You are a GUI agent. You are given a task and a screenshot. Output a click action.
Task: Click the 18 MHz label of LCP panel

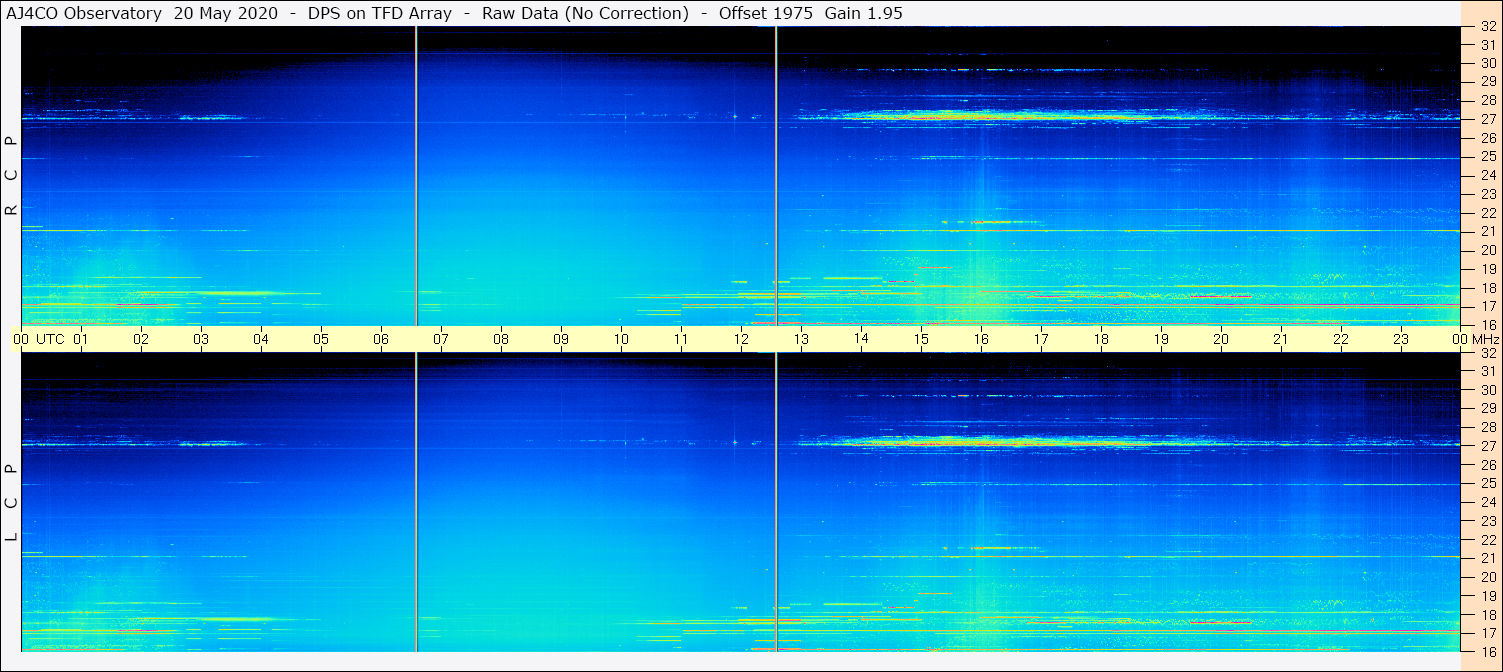tap(1487, 614)
